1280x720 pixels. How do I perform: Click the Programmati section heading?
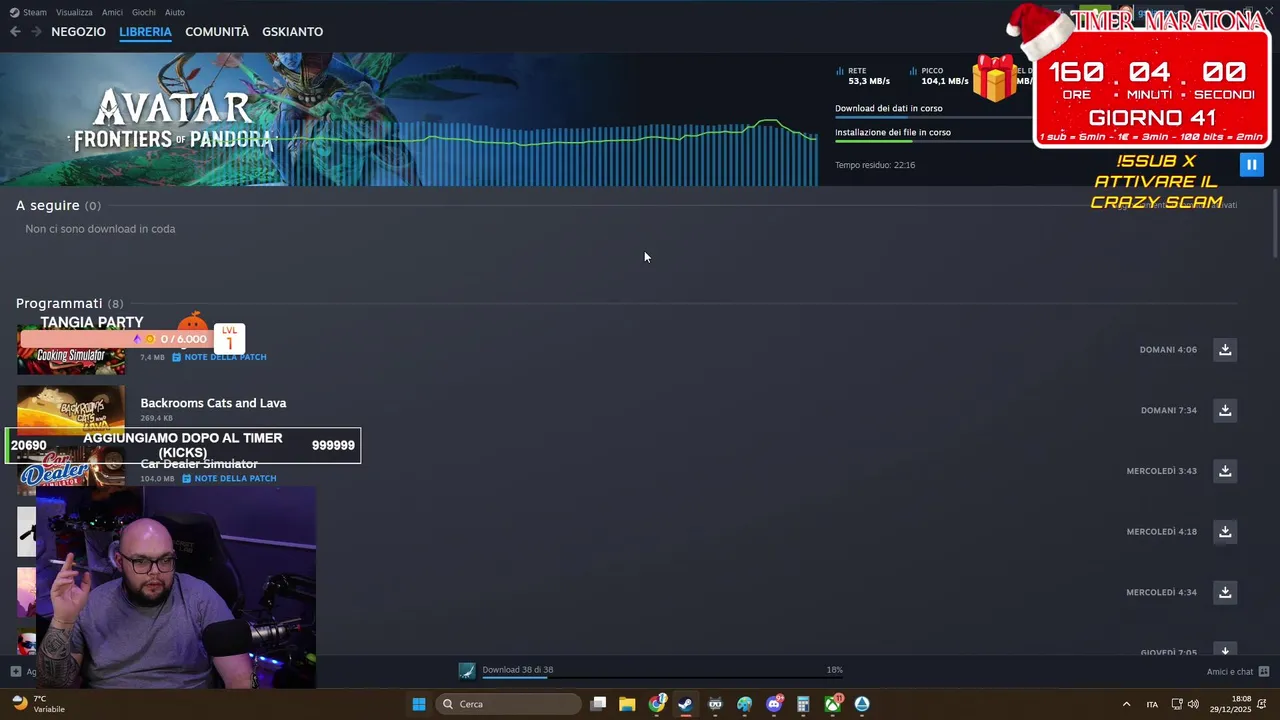[59, 303]
